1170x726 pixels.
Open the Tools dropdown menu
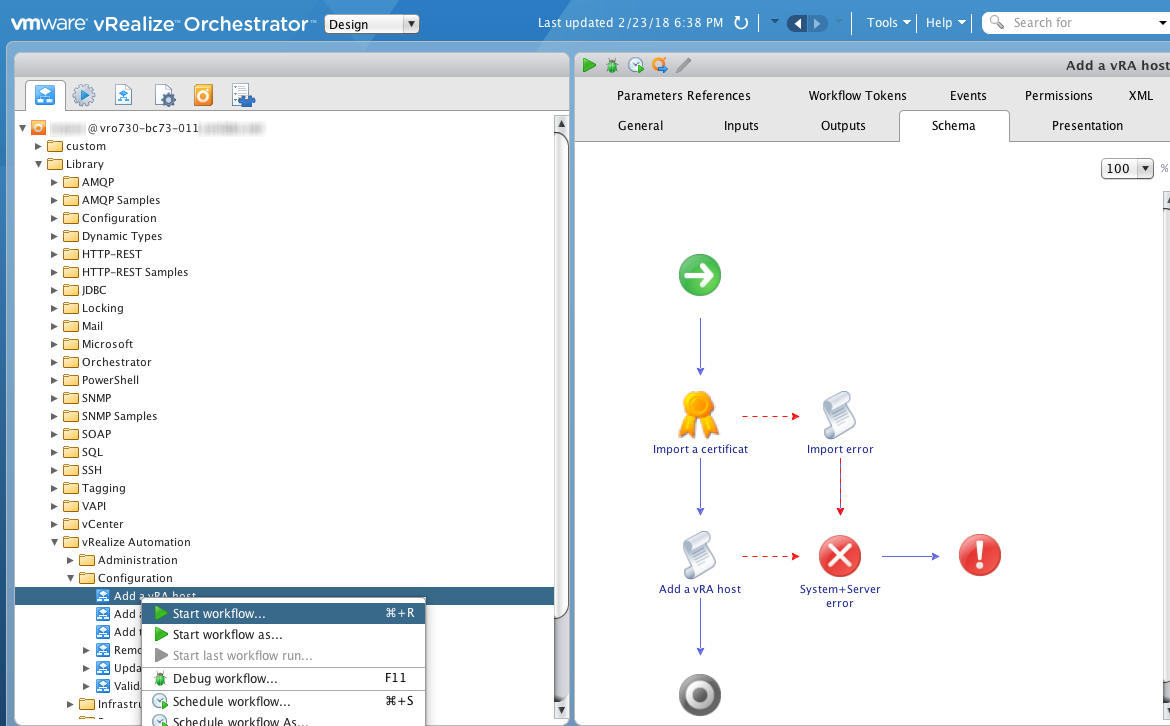click(x=889, y=22)
